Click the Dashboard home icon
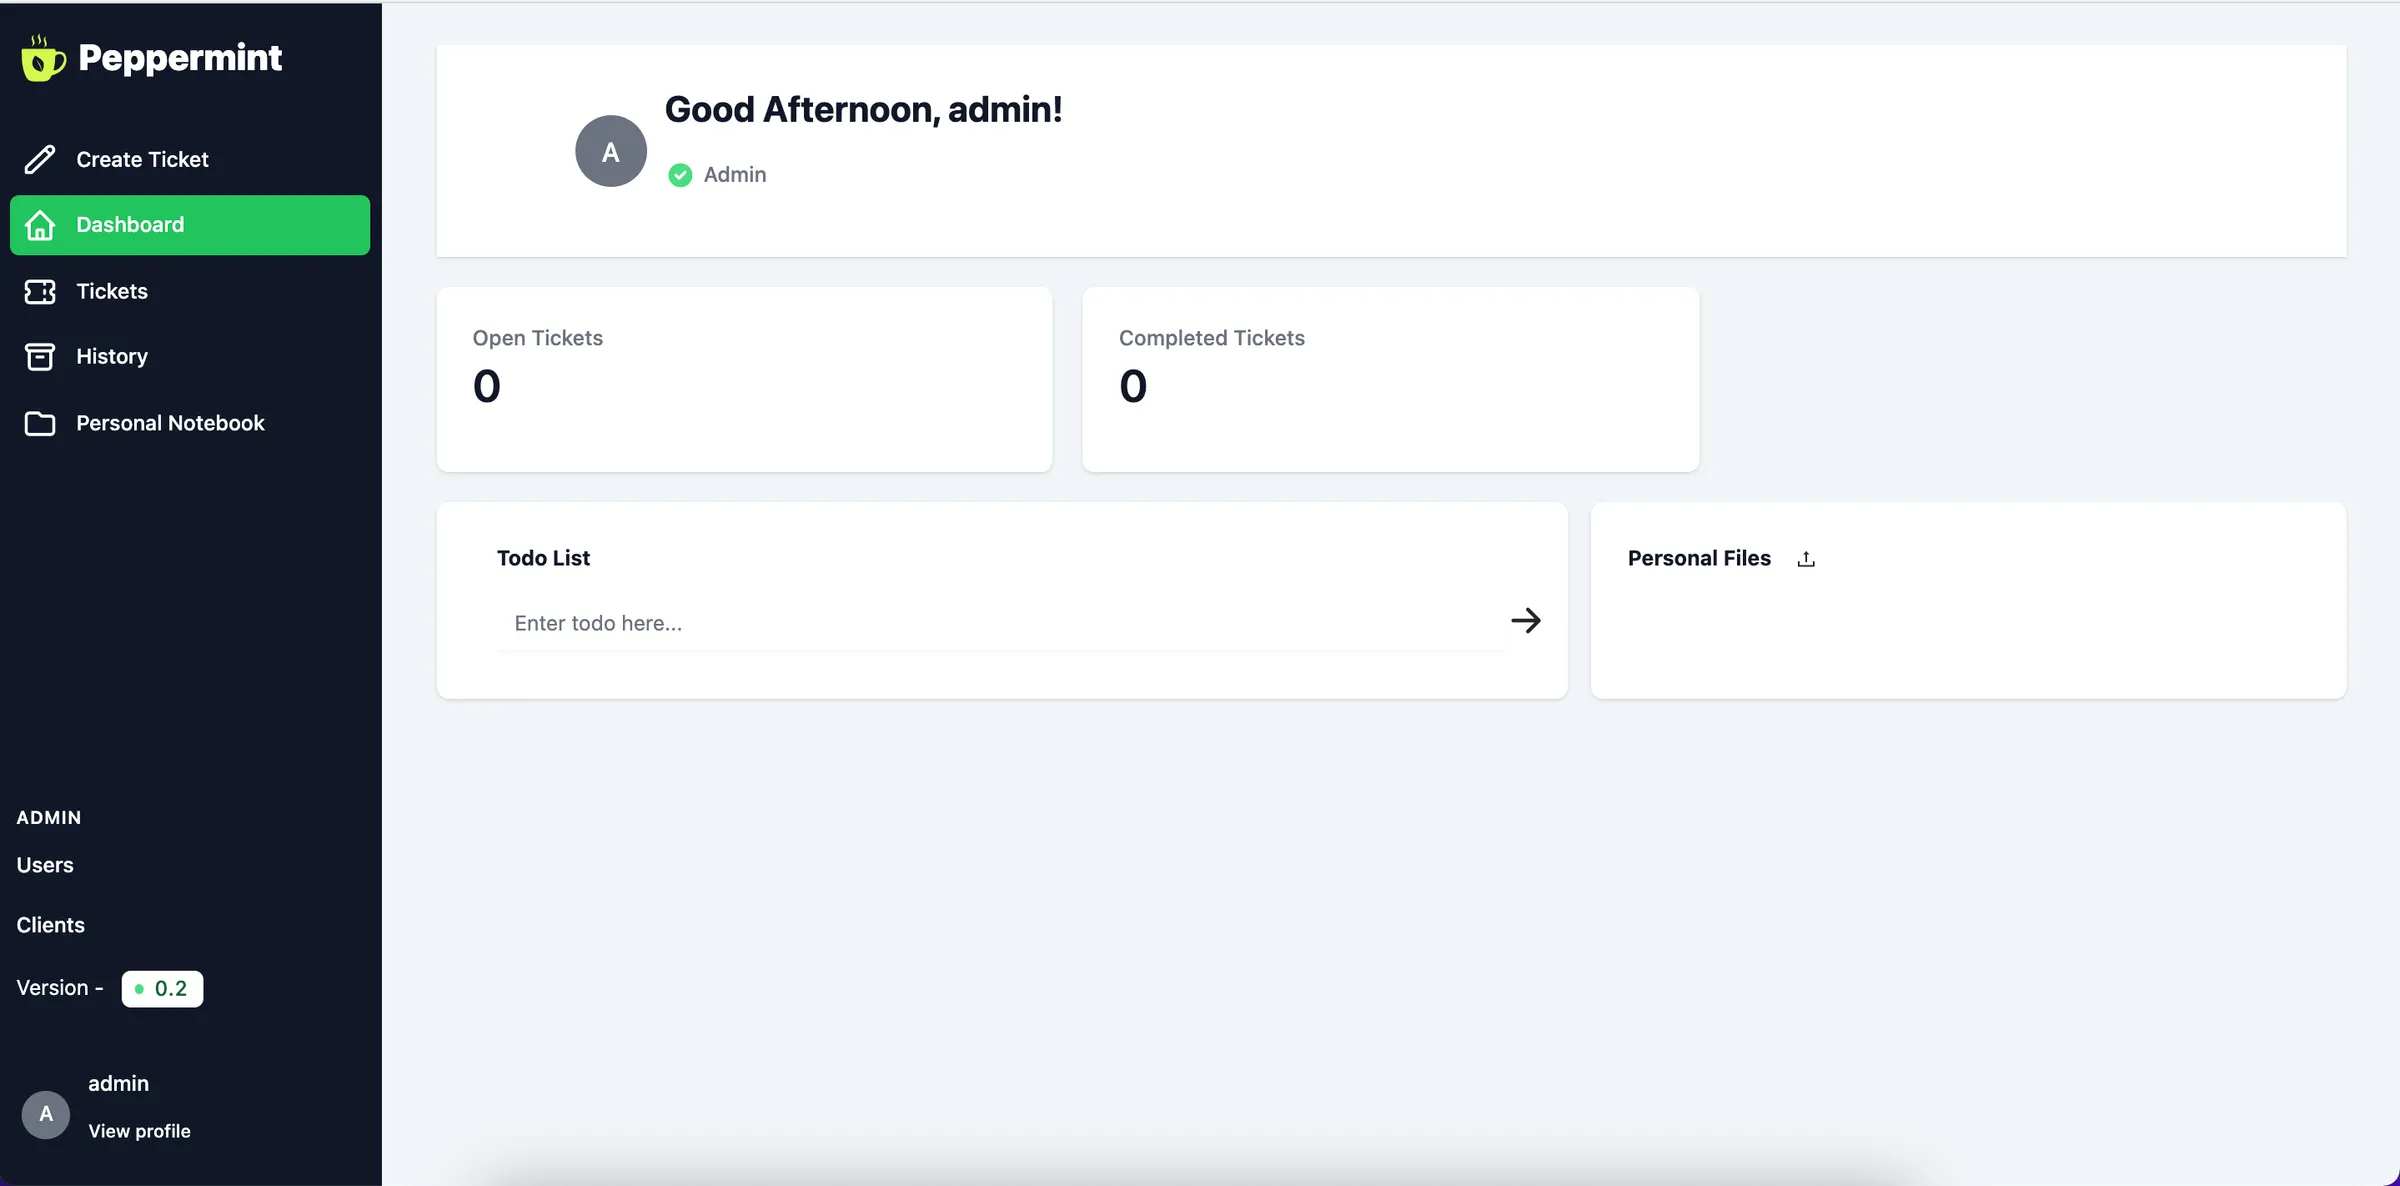This screenshot has height=1186, width=2400. [x=40, y=225]
